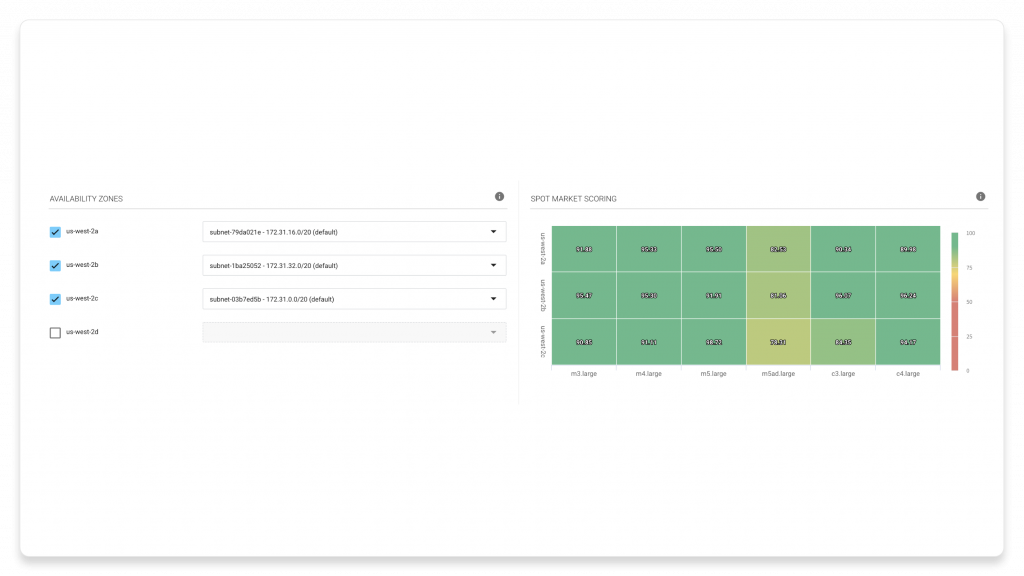This screenshot has width=1024, height=576.
Task: Select the m5.large score cell for us-west-2b
Action: pos(713,295)
